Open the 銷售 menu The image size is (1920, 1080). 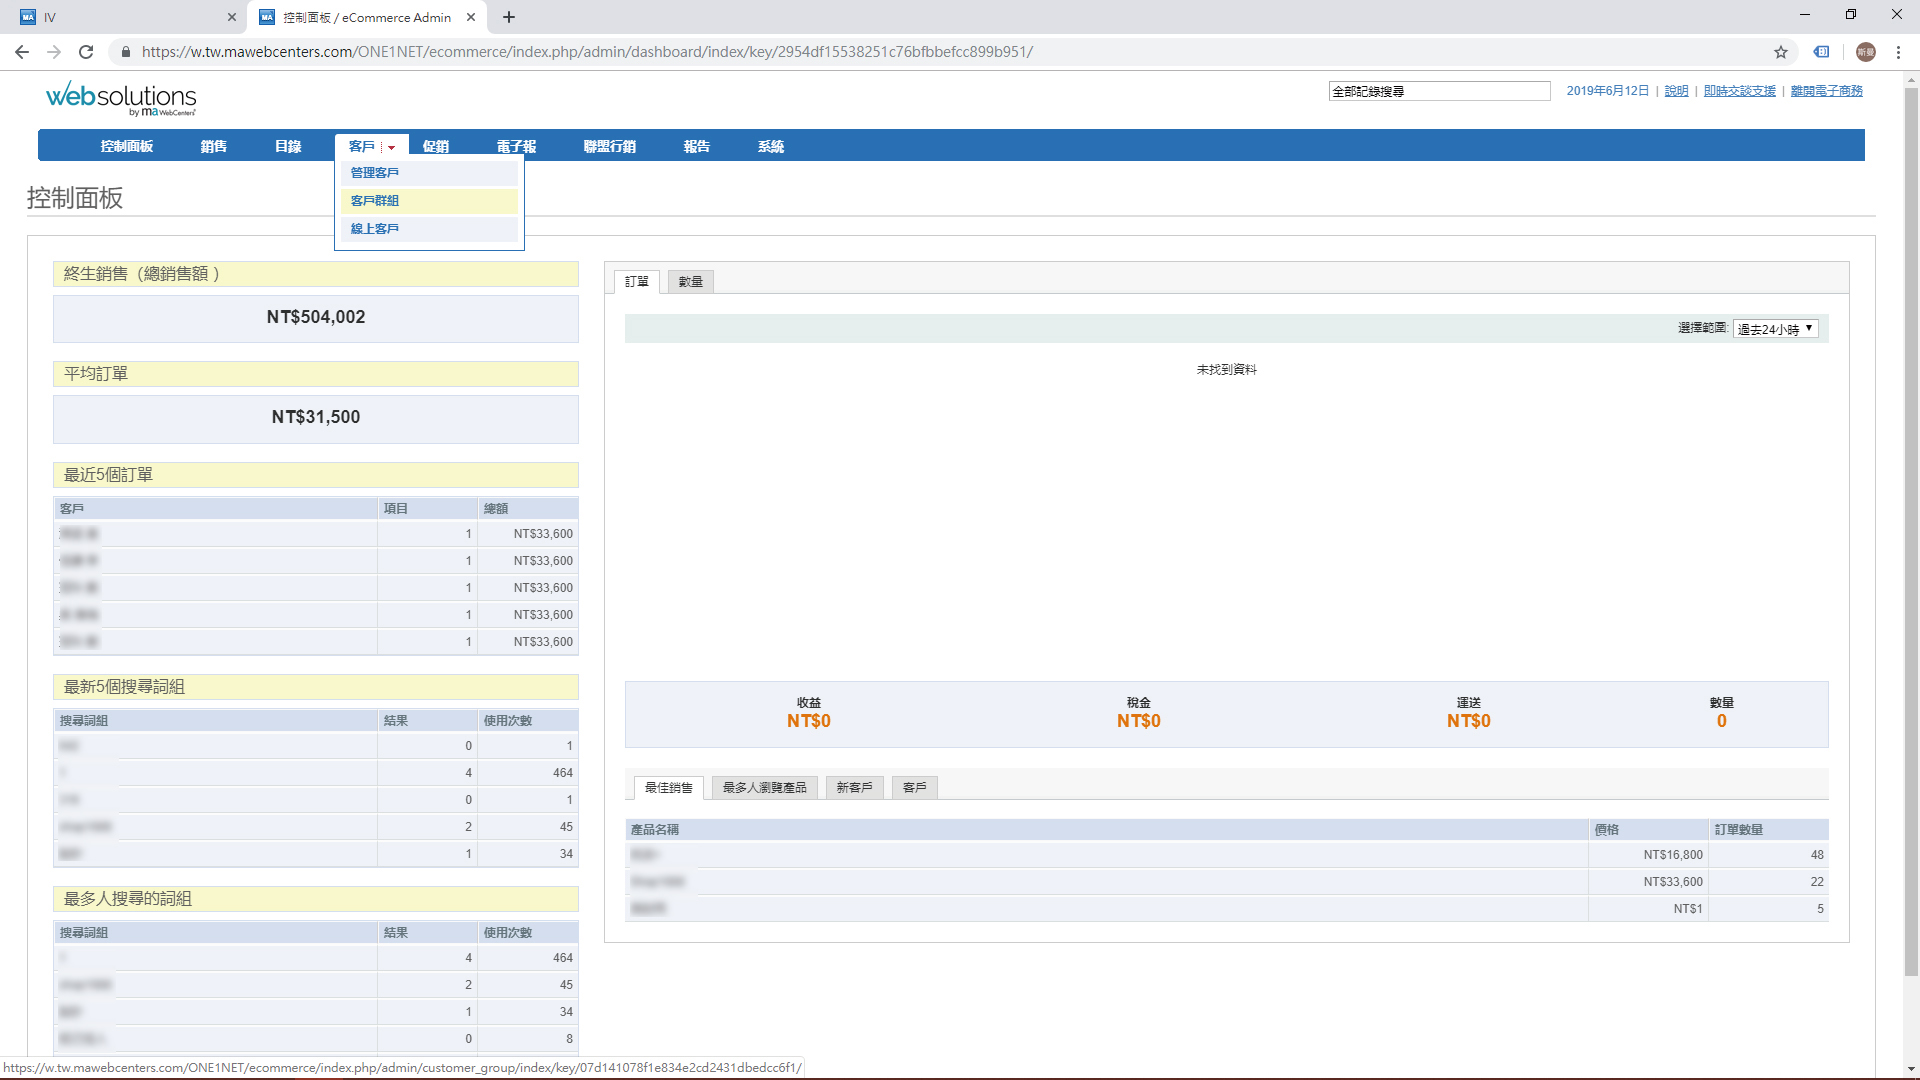(x=213, y=146)
